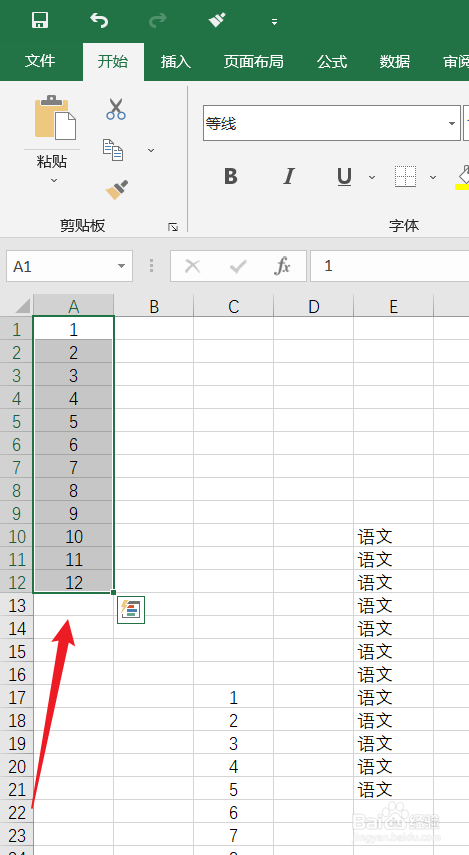
Task: Click cell A1 containing 1
Action: (74, 329)
